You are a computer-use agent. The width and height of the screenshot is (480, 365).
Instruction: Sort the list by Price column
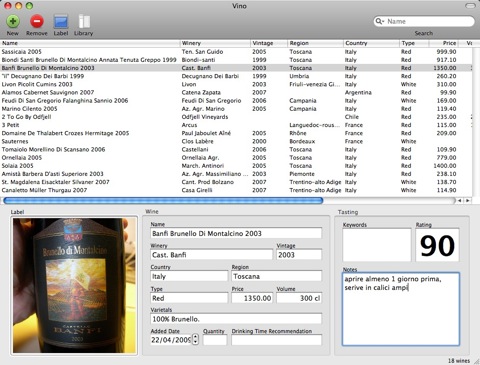click(444, 43)
